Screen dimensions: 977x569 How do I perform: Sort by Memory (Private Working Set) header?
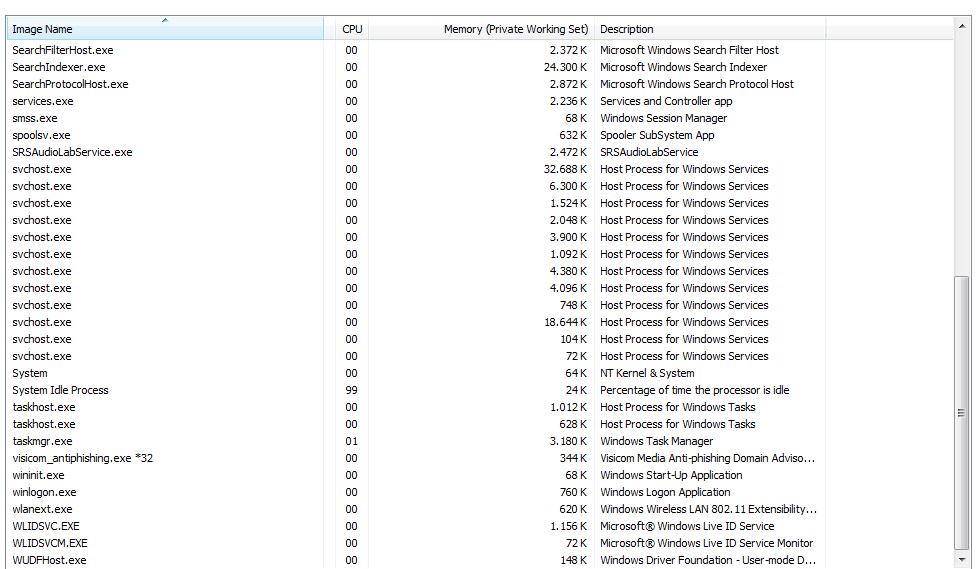coord(481,29)
